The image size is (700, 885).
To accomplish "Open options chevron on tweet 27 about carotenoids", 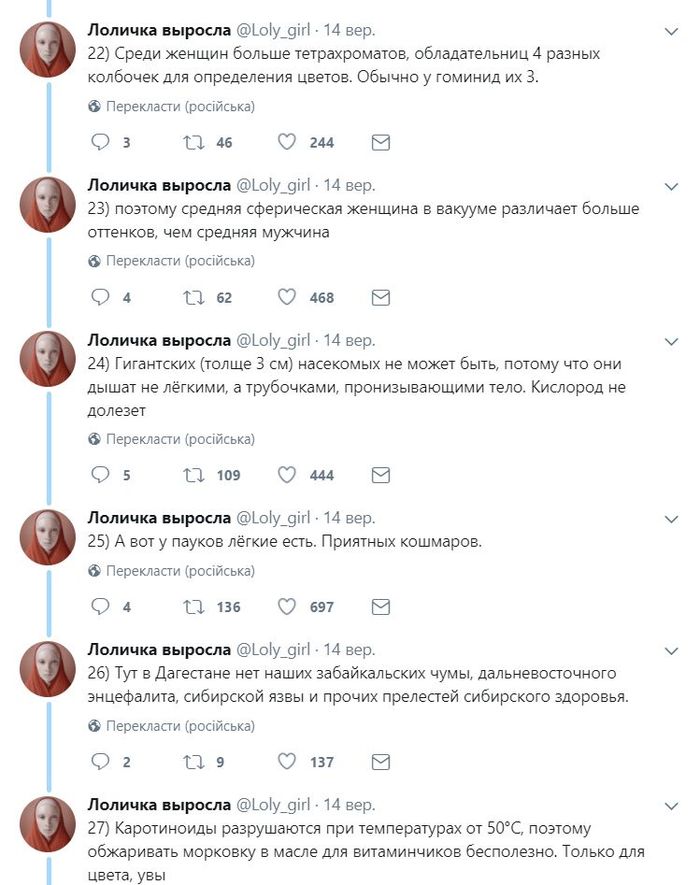I will (x=671, y=806).
